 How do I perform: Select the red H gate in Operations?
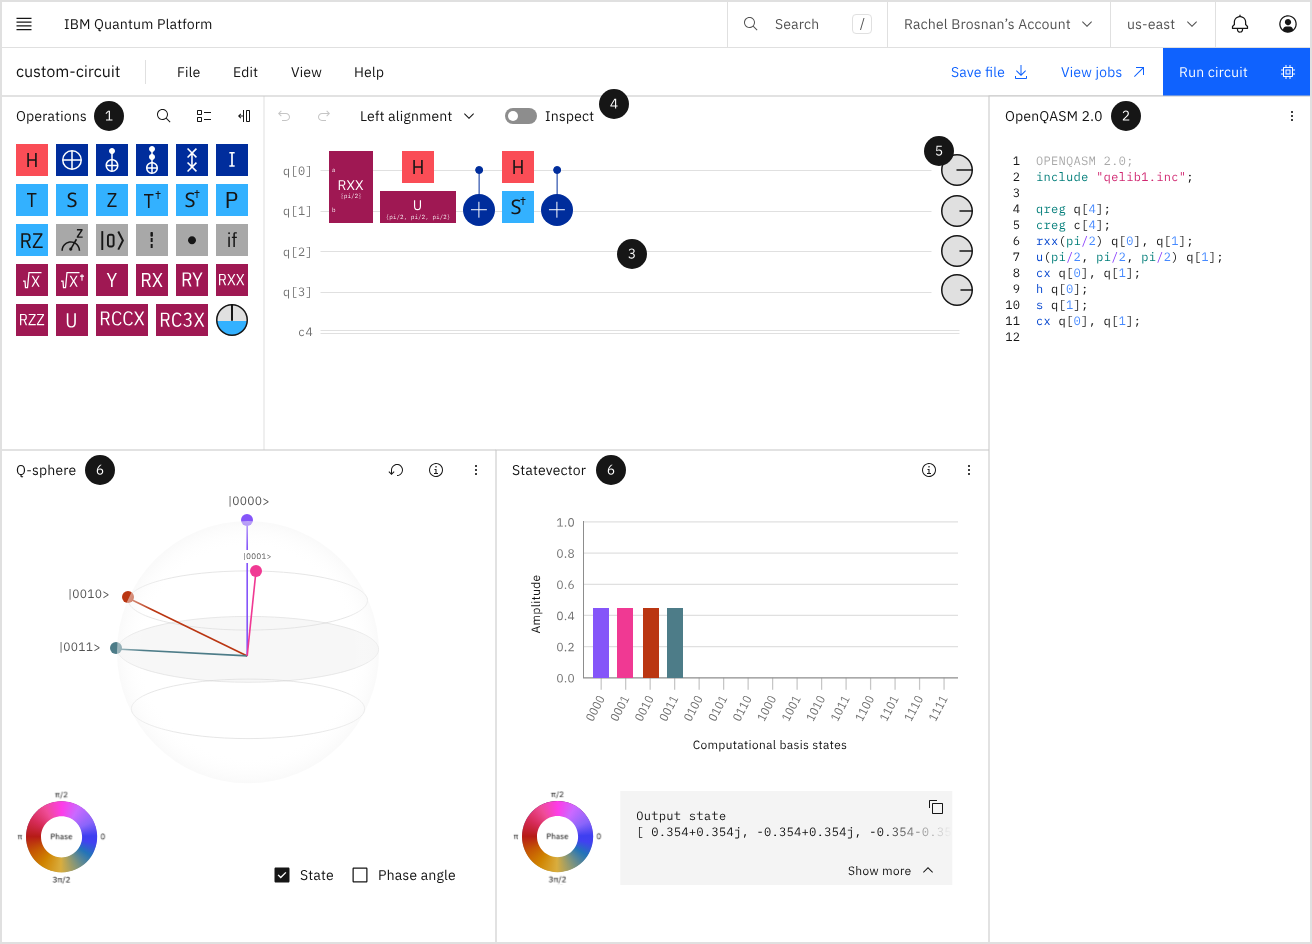coord(32,161)
